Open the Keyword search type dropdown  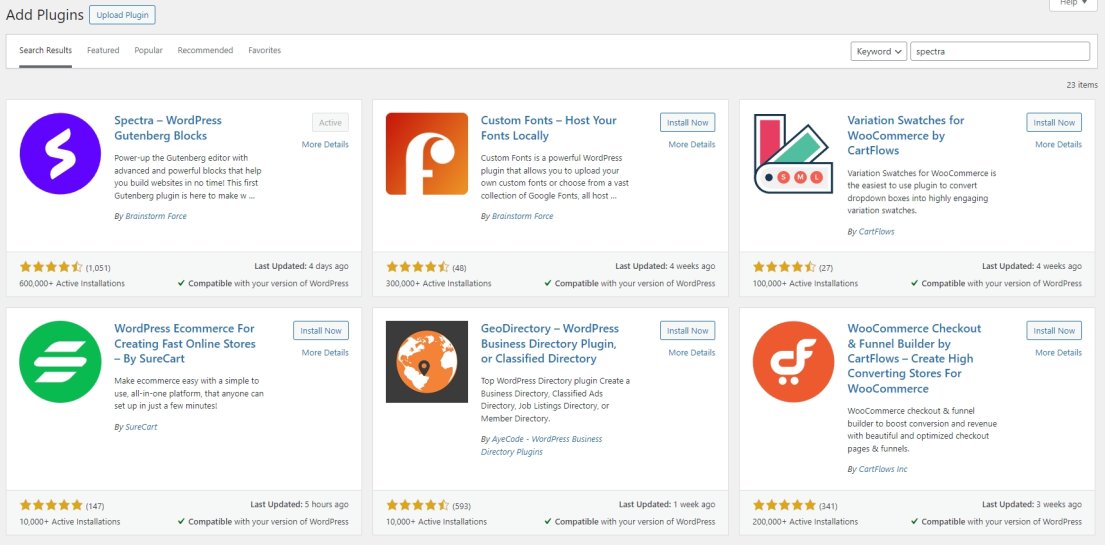(x=879, y=51)
